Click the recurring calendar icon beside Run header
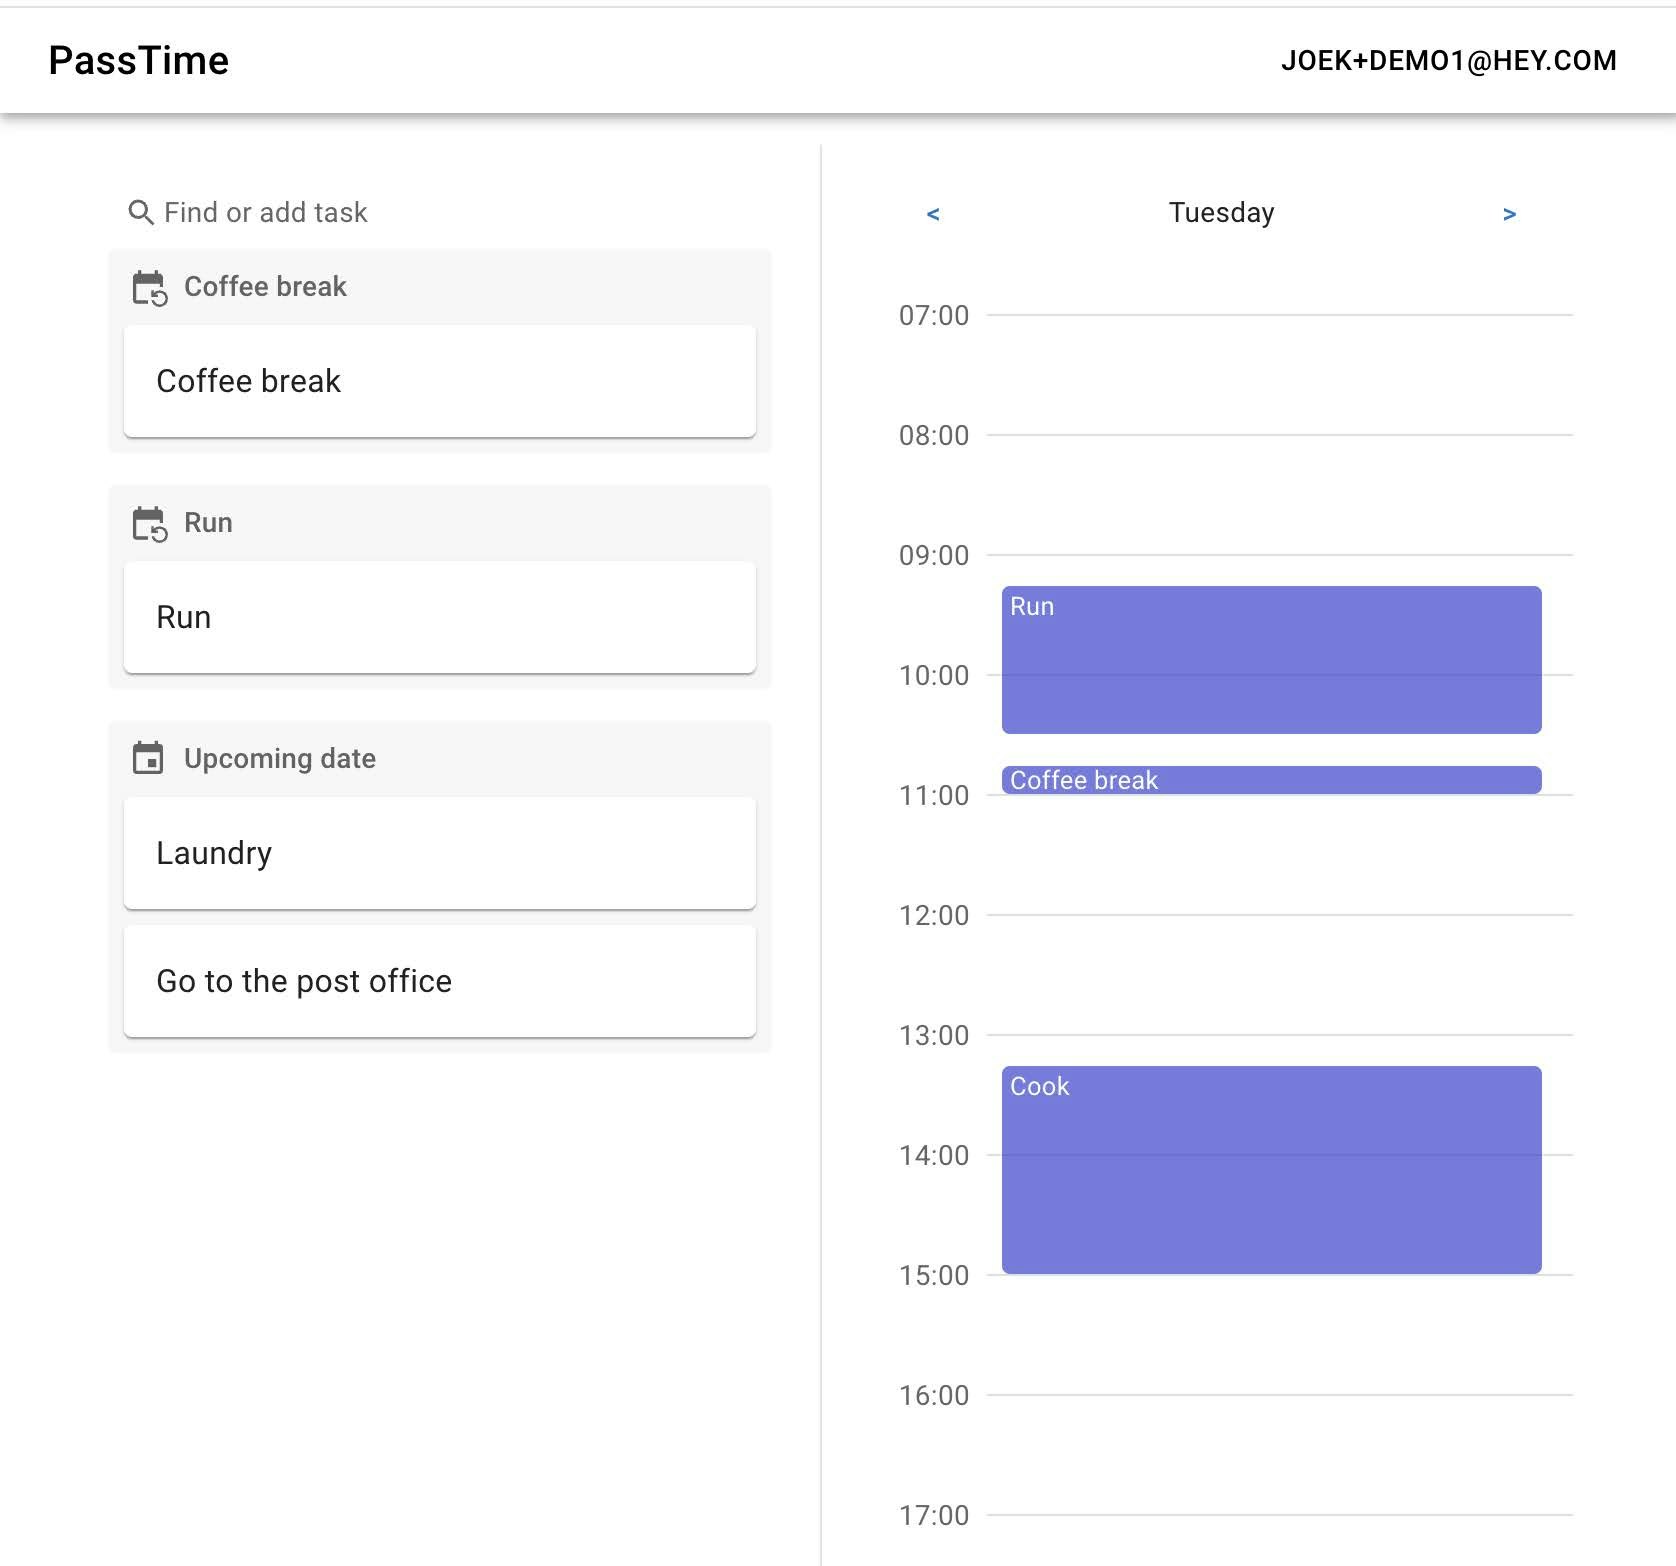 point(150,524)
